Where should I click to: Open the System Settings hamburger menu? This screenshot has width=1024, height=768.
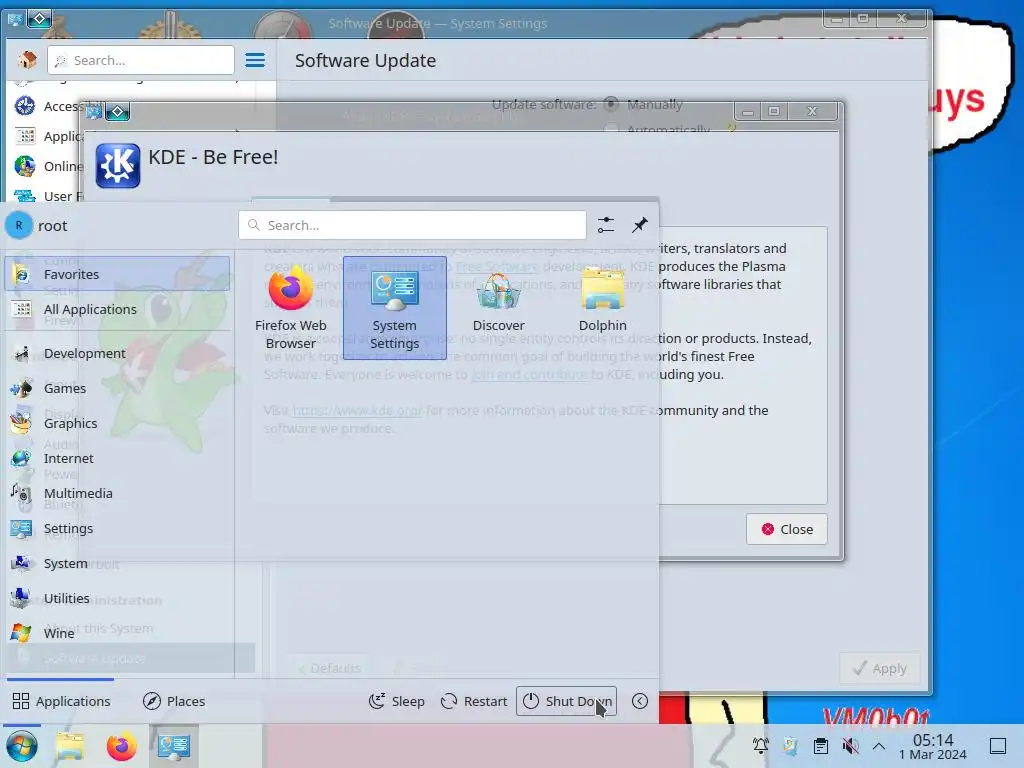point(255,60)
